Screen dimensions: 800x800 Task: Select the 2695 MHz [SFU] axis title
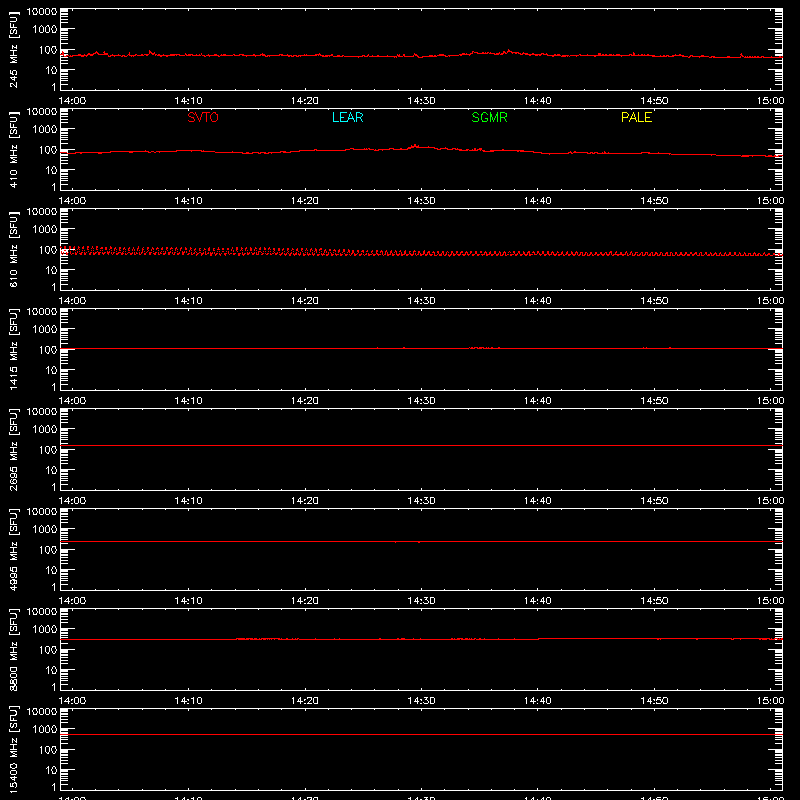point(14,450)
